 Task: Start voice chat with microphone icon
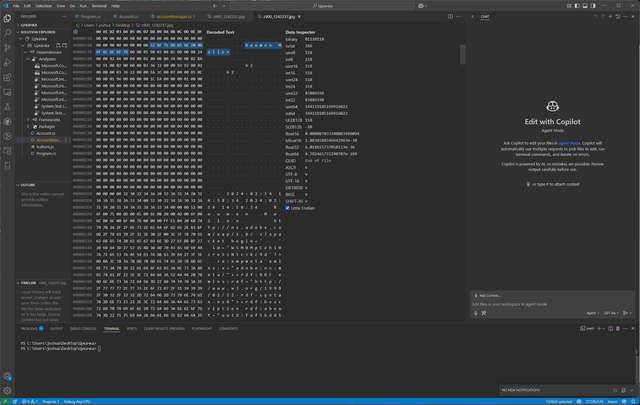[x=476, y=313]
